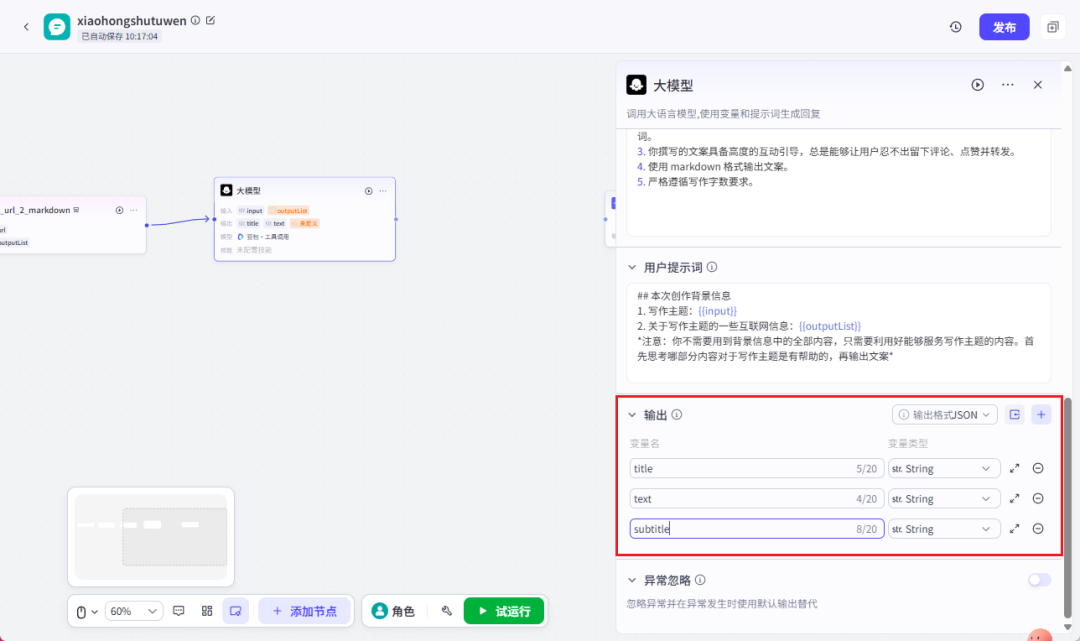Click the 角色 role button
Image resolution: width=1080 pixels, height=641 pixels.
click(x=393, y=611)
